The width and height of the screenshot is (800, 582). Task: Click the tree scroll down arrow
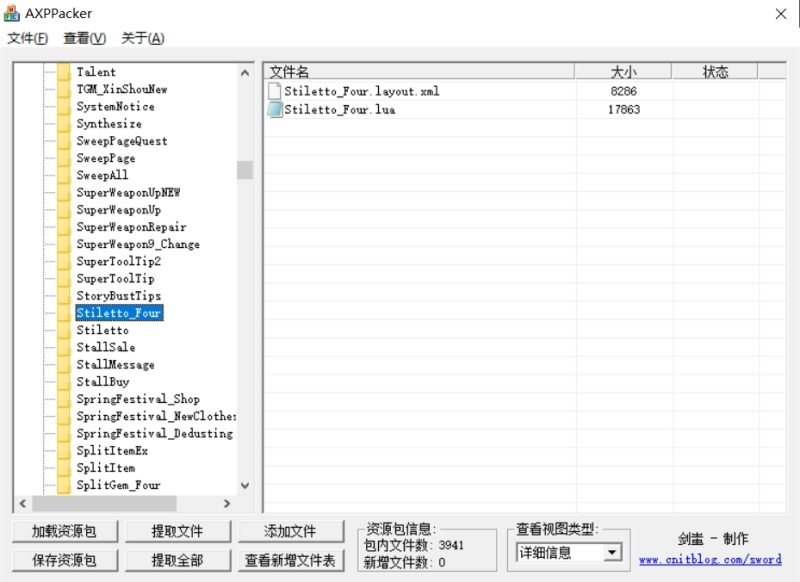[x=245, y=486]
